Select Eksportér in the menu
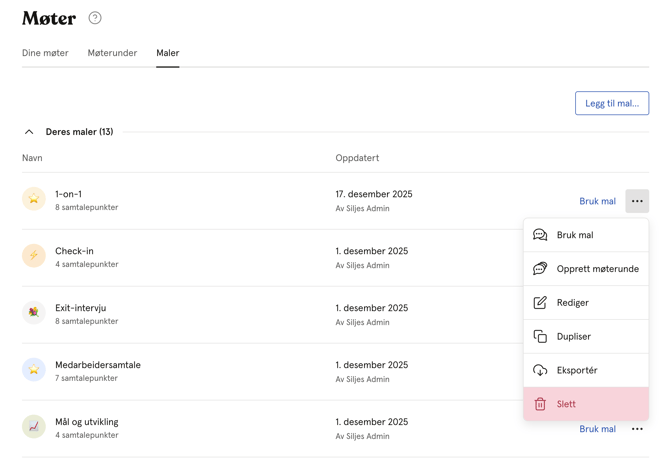This screenshot has height=471, width=670. click(586, 370)
